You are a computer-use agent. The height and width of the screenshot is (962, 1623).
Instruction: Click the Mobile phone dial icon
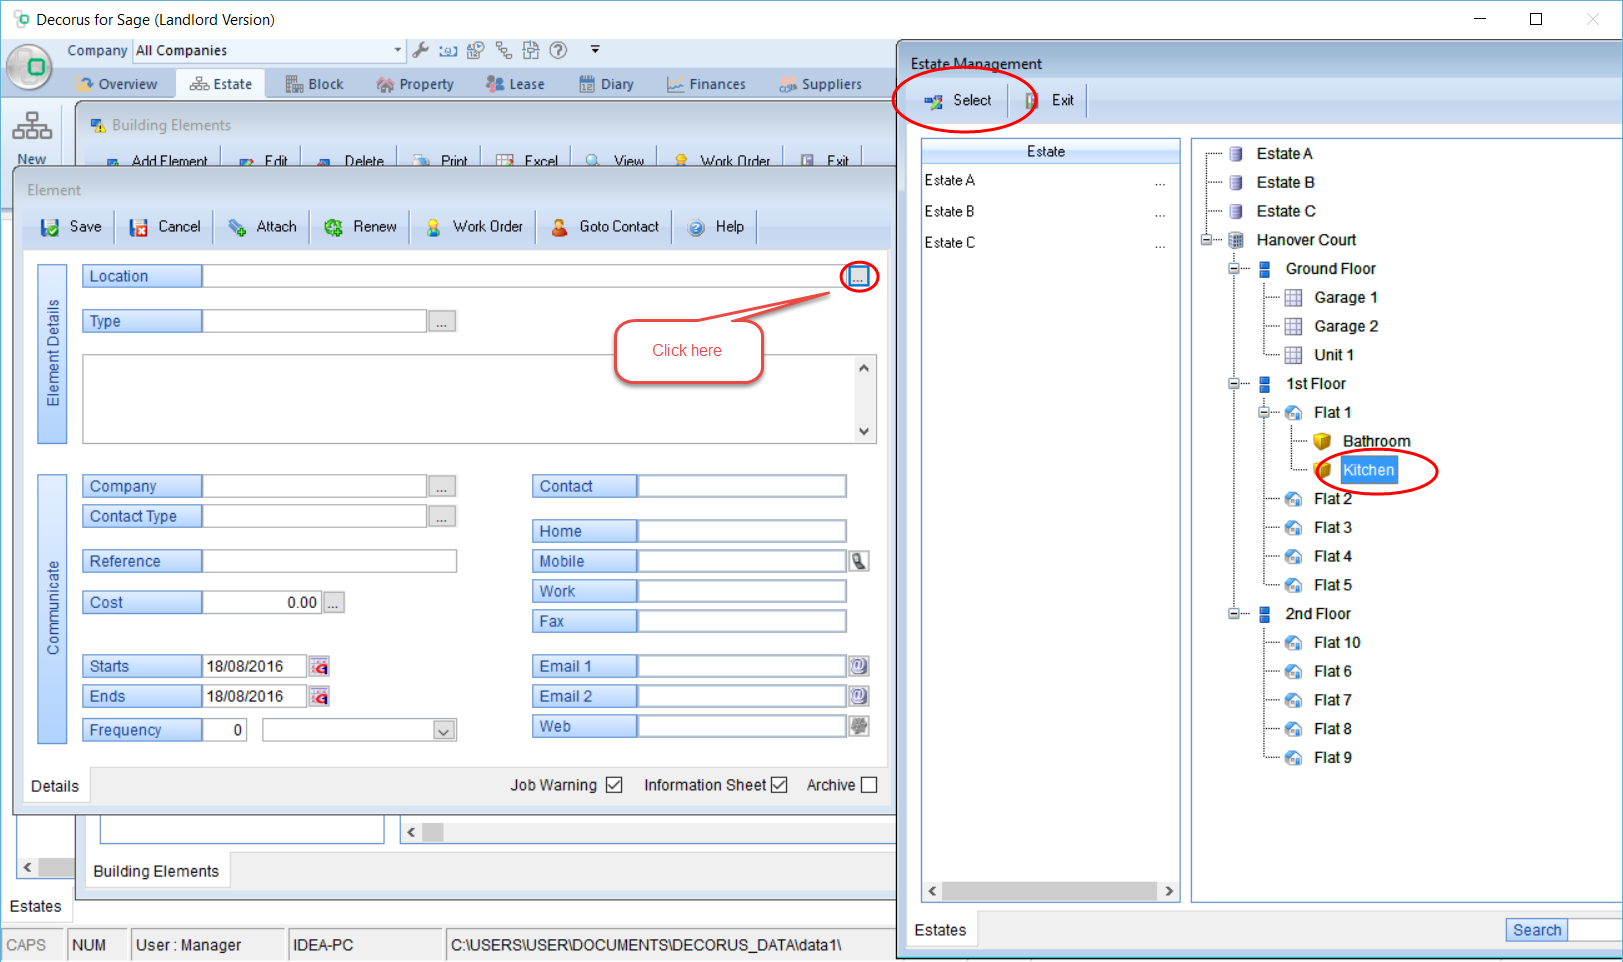click(859, 561)
